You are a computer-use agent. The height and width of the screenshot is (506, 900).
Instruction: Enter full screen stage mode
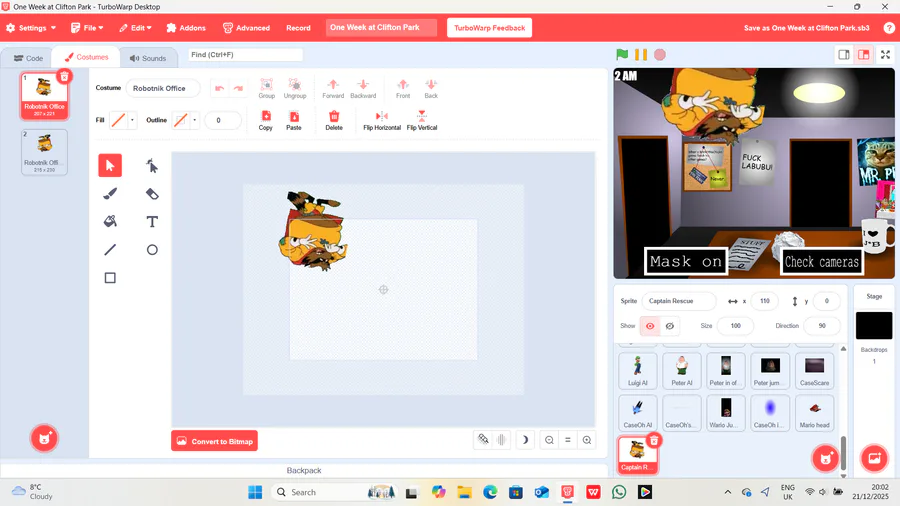886,55
